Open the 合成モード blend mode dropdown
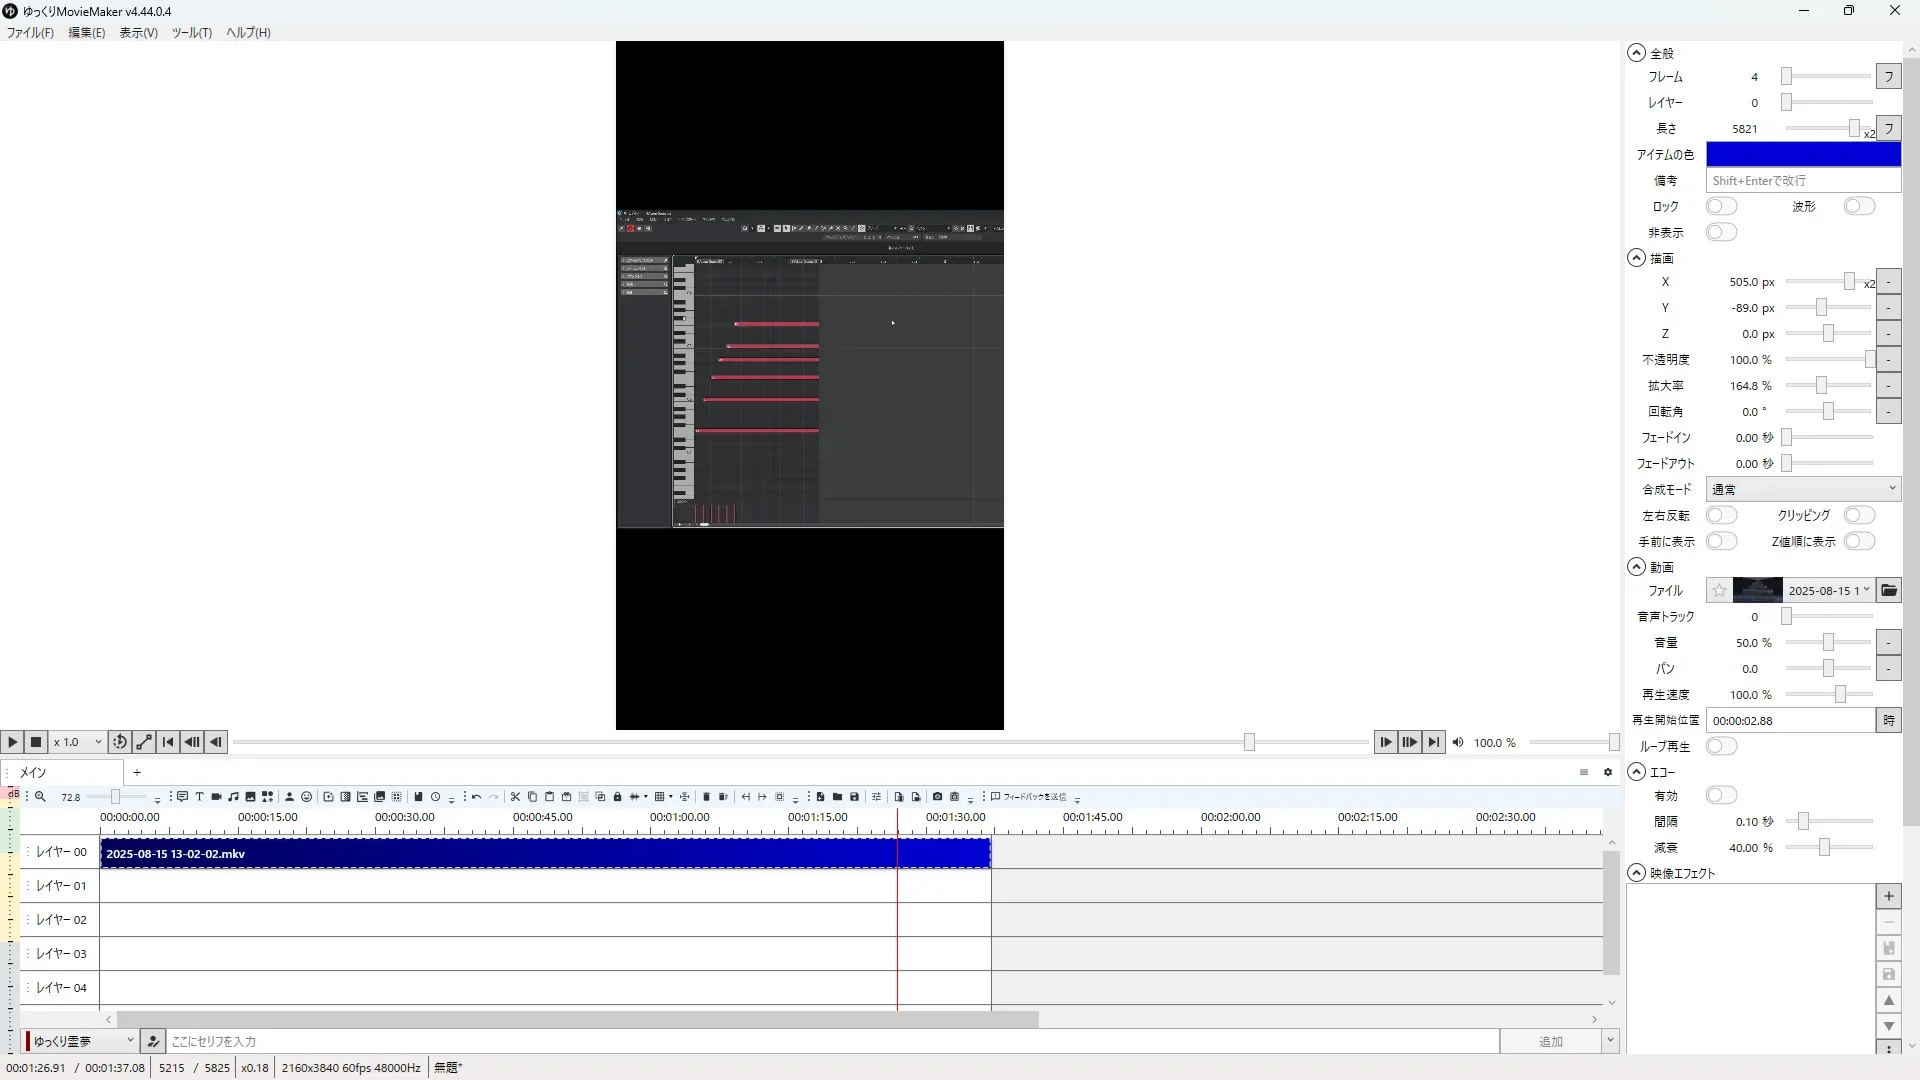 [x=1802, y=489]
